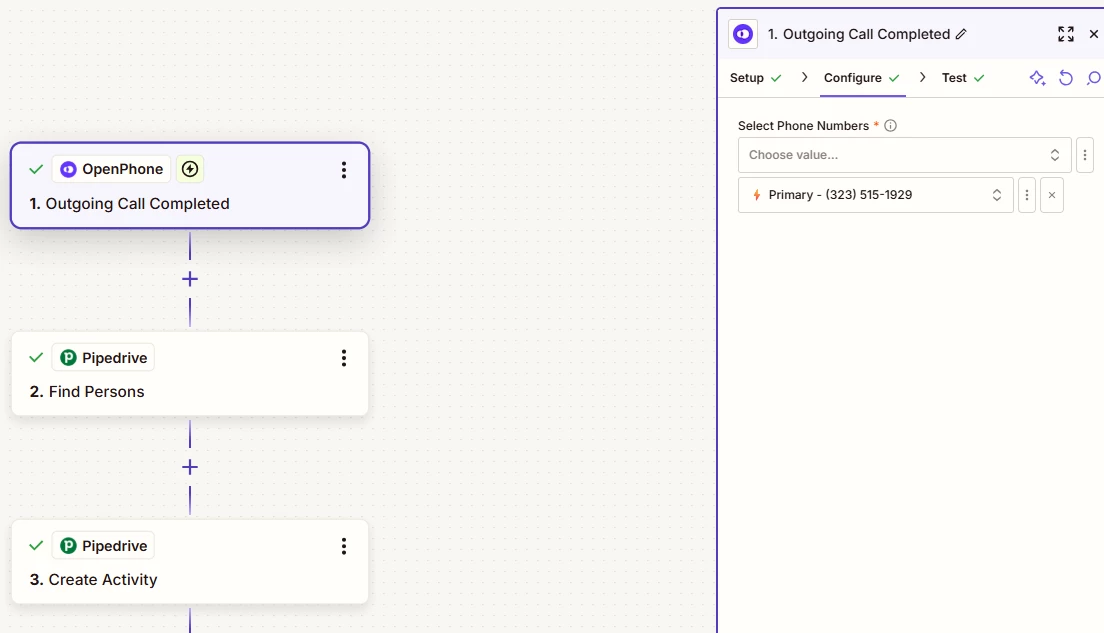
Task: Open three-dot menu on Find Persons step
Action: [344, 358]
